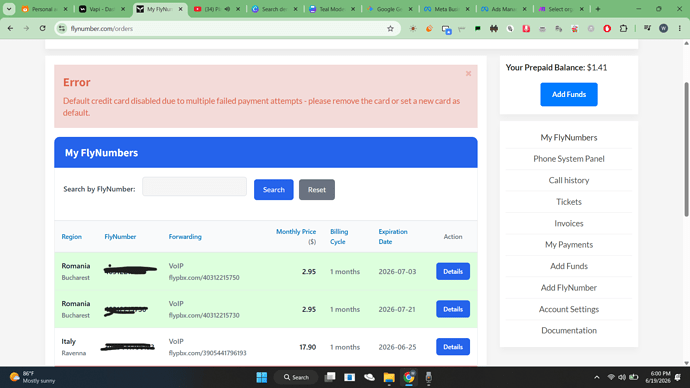
Task: Go back in browser history
Action: tap(10, 28)
